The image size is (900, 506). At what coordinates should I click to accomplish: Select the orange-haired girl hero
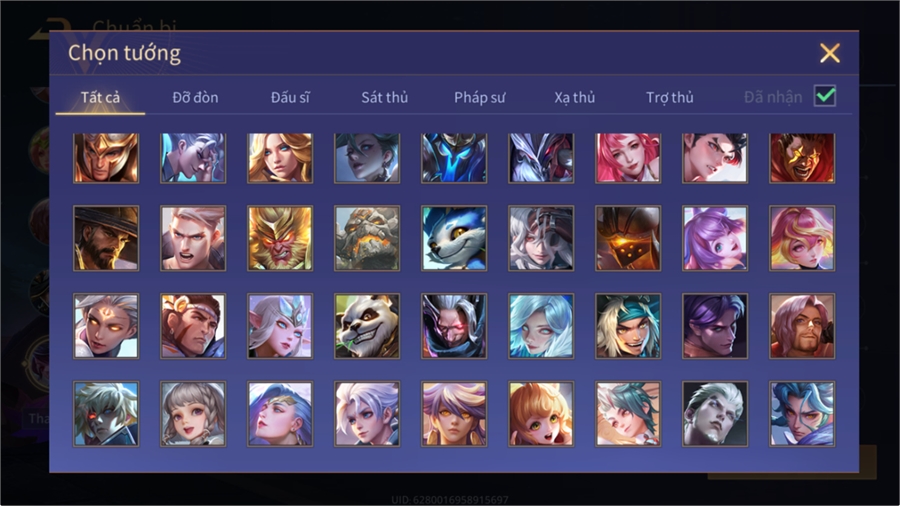tap(541, 414)
